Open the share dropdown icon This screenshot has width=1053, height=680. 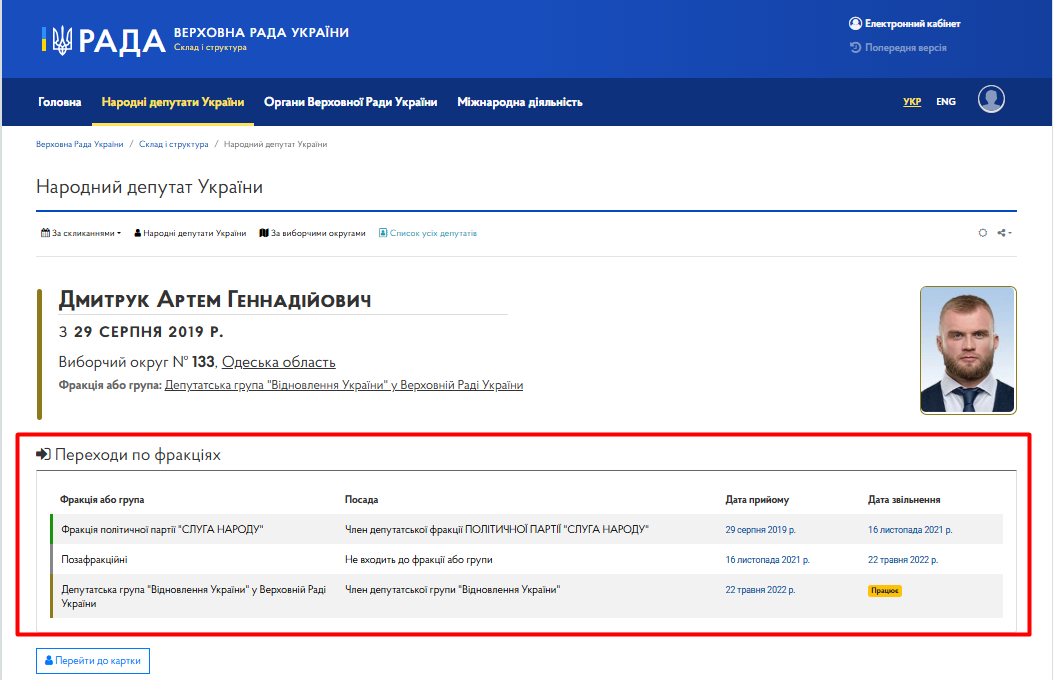pos(1005,233)
